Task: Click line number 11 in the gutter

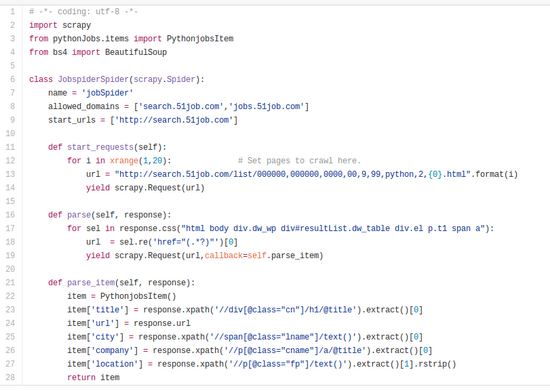Action: [x=11, y=147]
